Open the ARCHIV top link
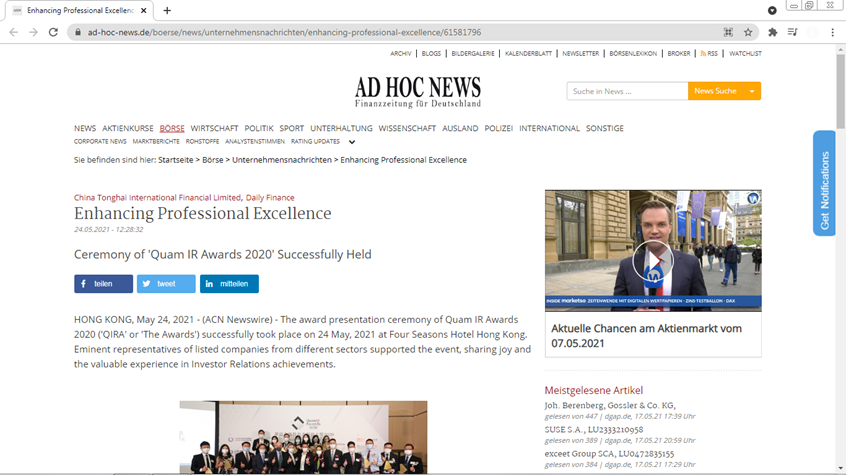Image resolution: width=846 pixels, height=475 pixels. (400, 53)
